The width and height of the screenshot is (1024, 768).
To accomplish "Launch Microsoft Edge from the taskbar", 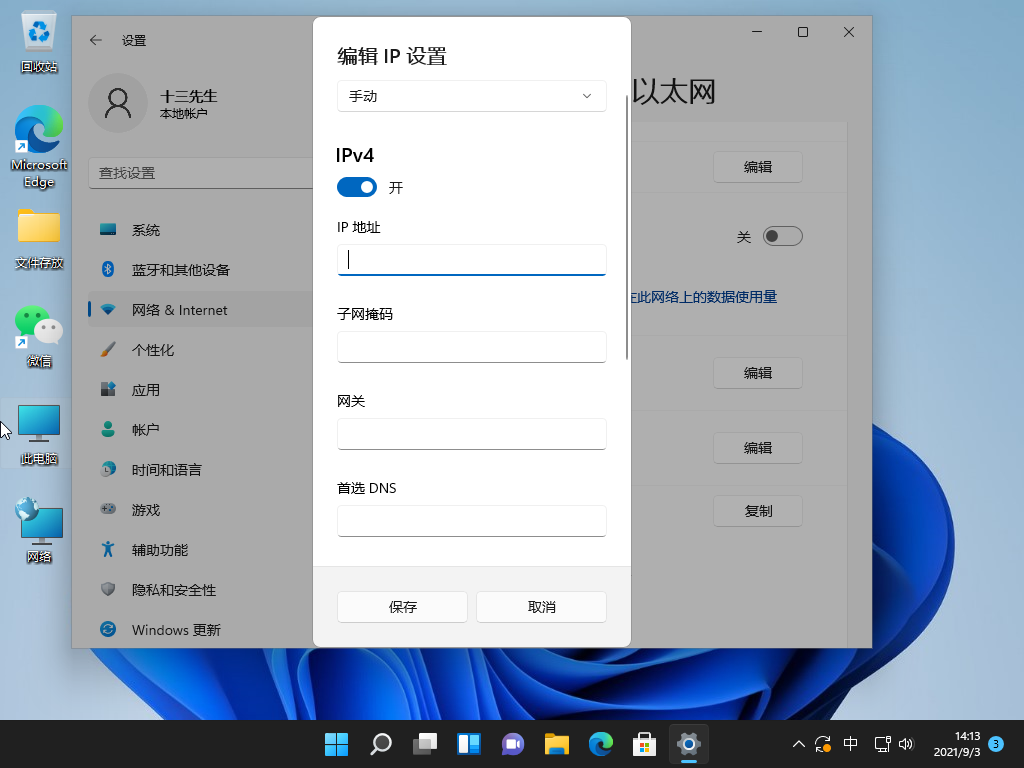I will tap(600, 744).
